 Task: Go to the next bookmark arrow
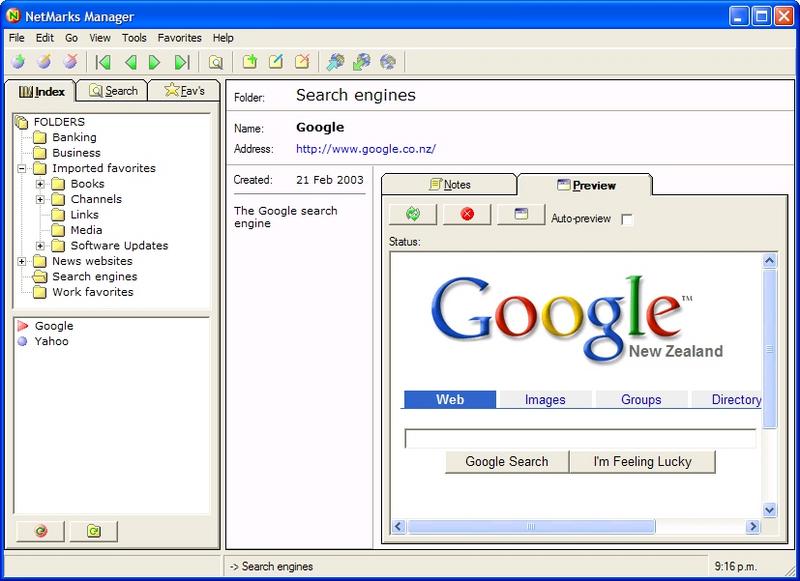154,62
